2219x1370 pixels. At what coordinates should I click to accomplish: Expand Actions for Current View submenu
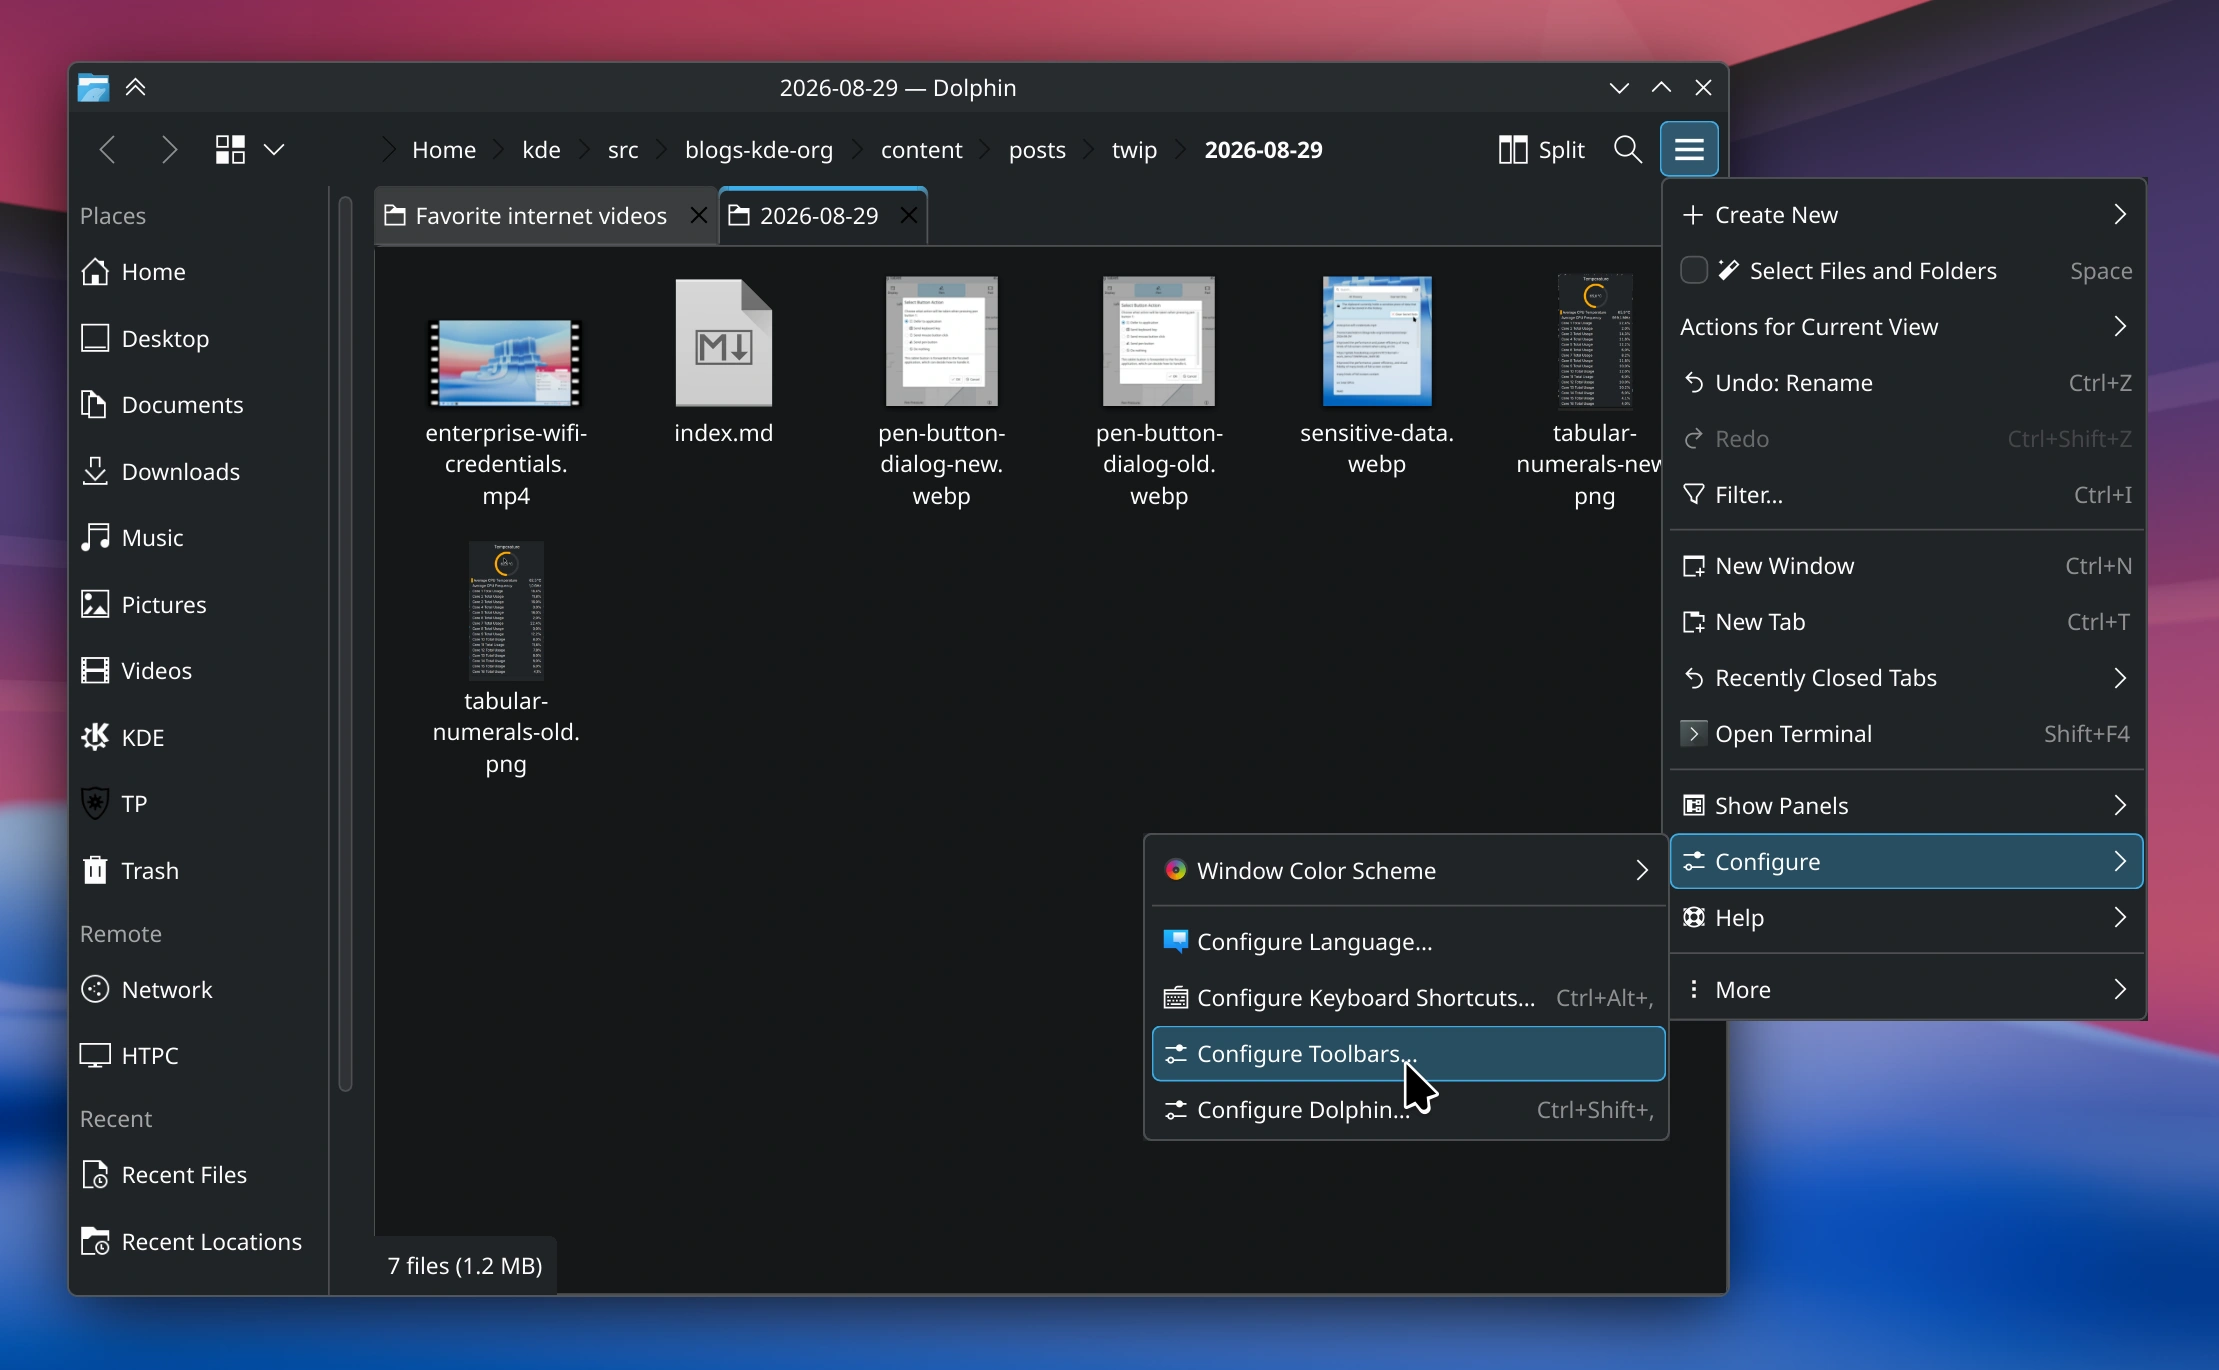pos(1906,327)
